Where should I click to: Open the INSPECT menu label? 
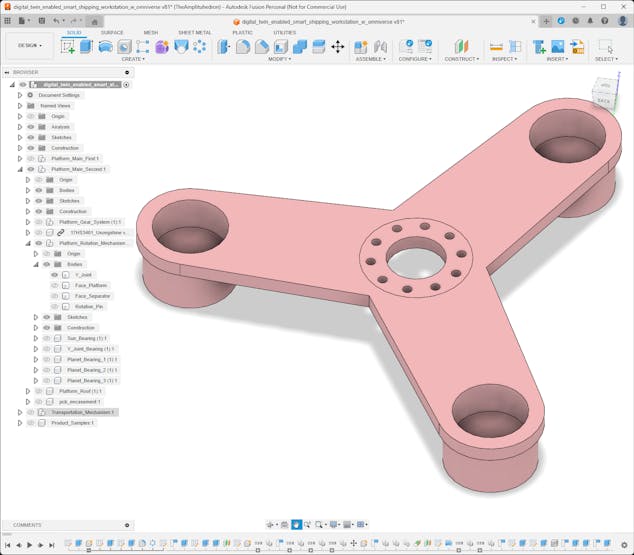click(x=504, y=59)
